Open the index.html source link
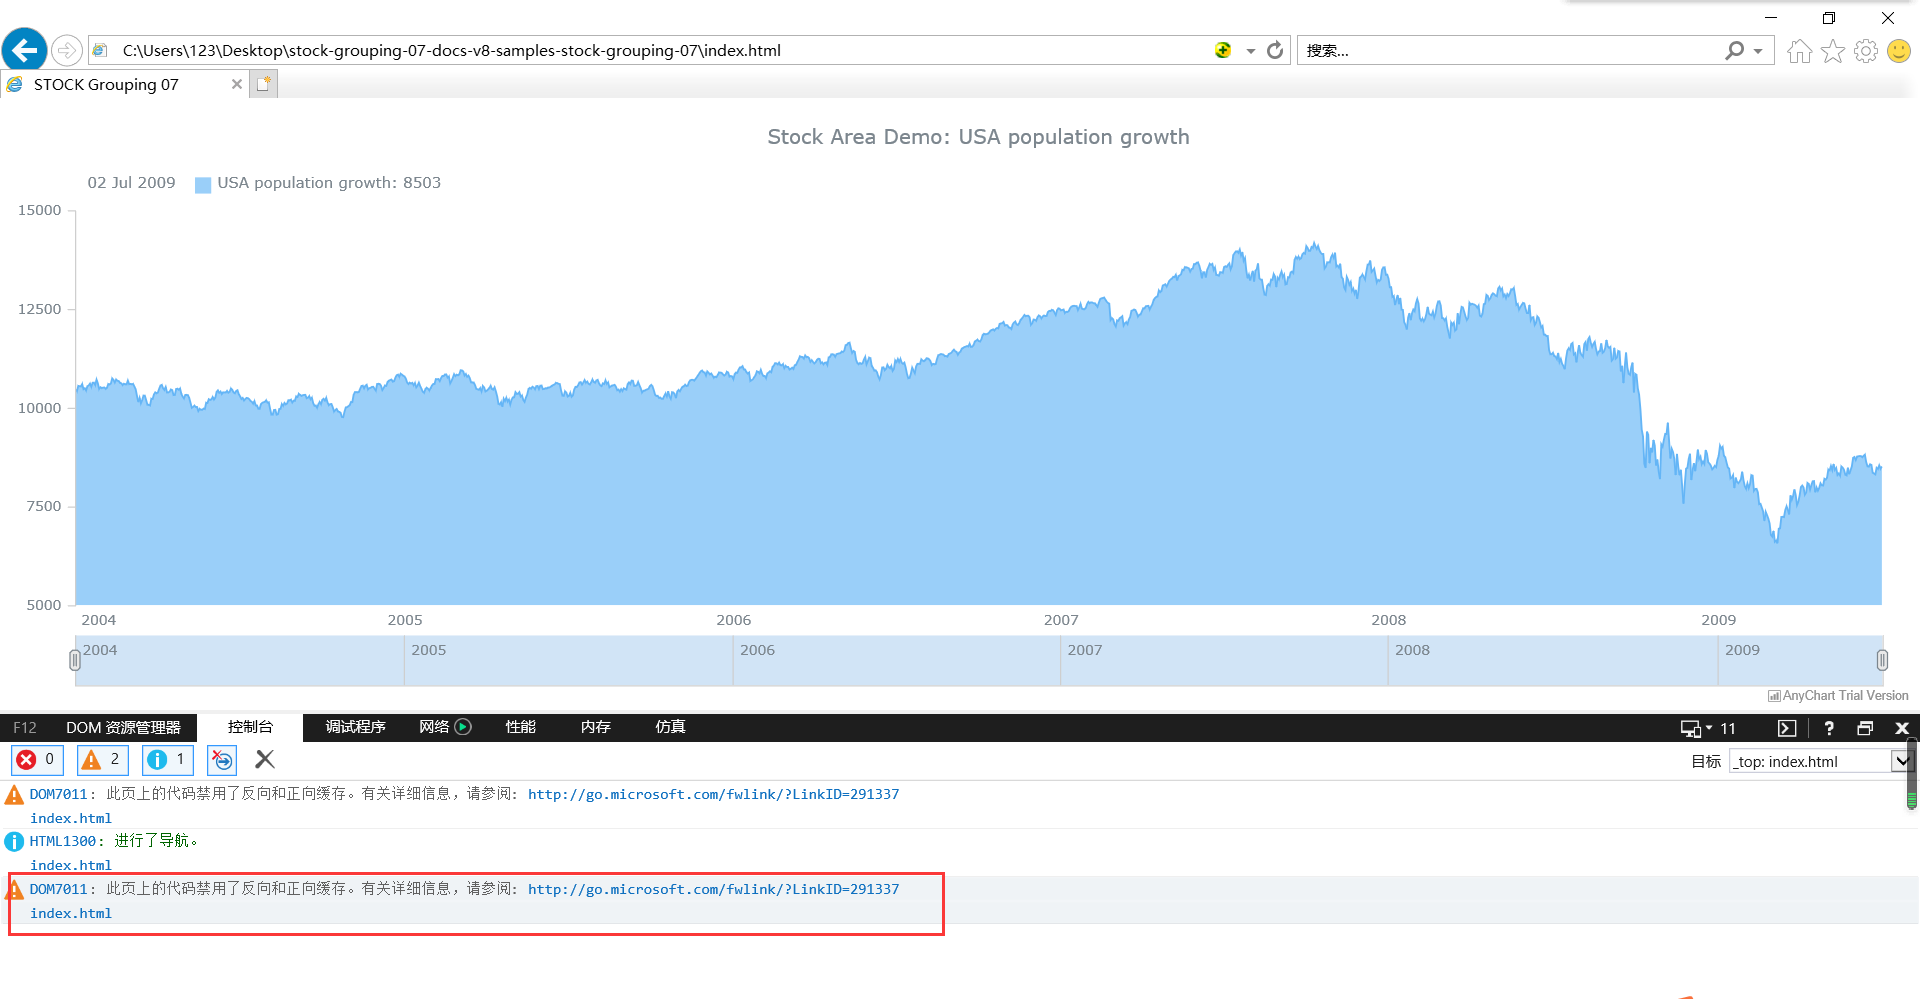The height and width of the screenshot is (999, 1920). point(71,817)
